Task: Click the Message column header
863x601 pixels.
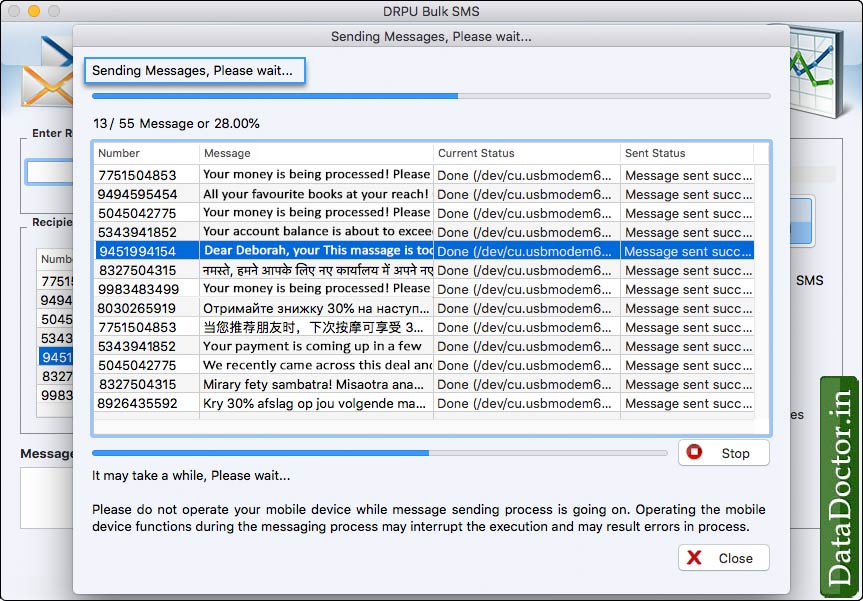Action: click(x=316, y=153)
